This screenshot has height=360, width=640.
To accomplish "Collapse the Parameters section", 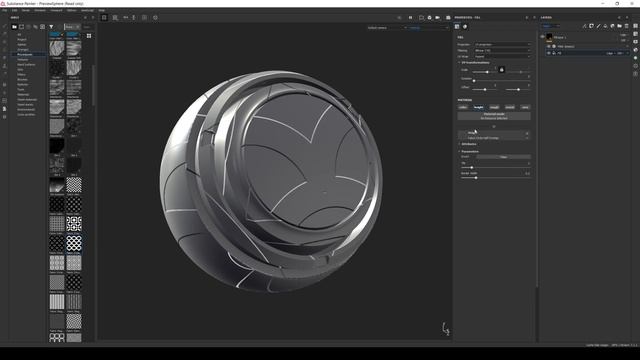I will tap(459, 151).
